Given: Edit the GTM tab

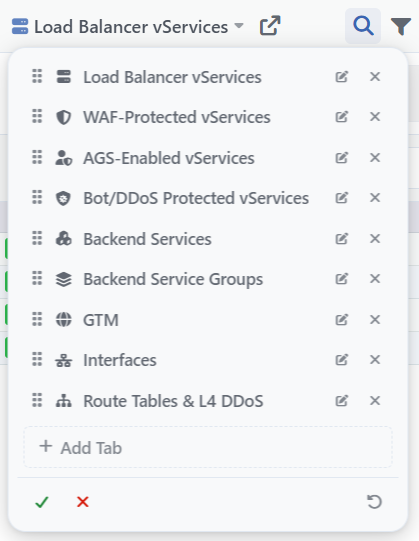Looking at the screenshot, I should click(x=341, y=320).
